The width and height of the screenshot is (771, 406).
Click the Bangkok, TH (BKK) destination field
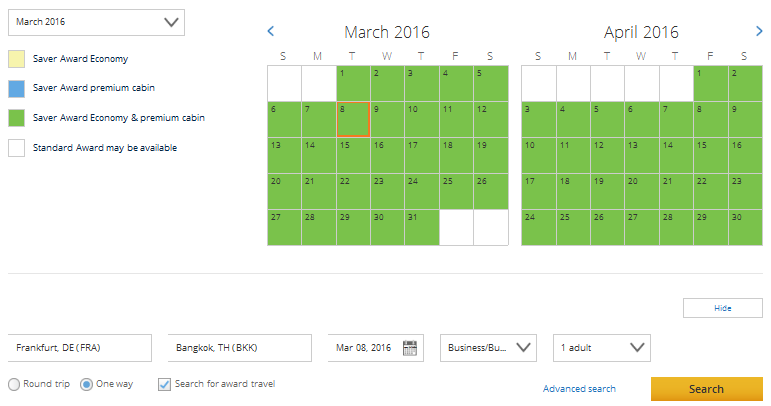(x=240, y=348)
